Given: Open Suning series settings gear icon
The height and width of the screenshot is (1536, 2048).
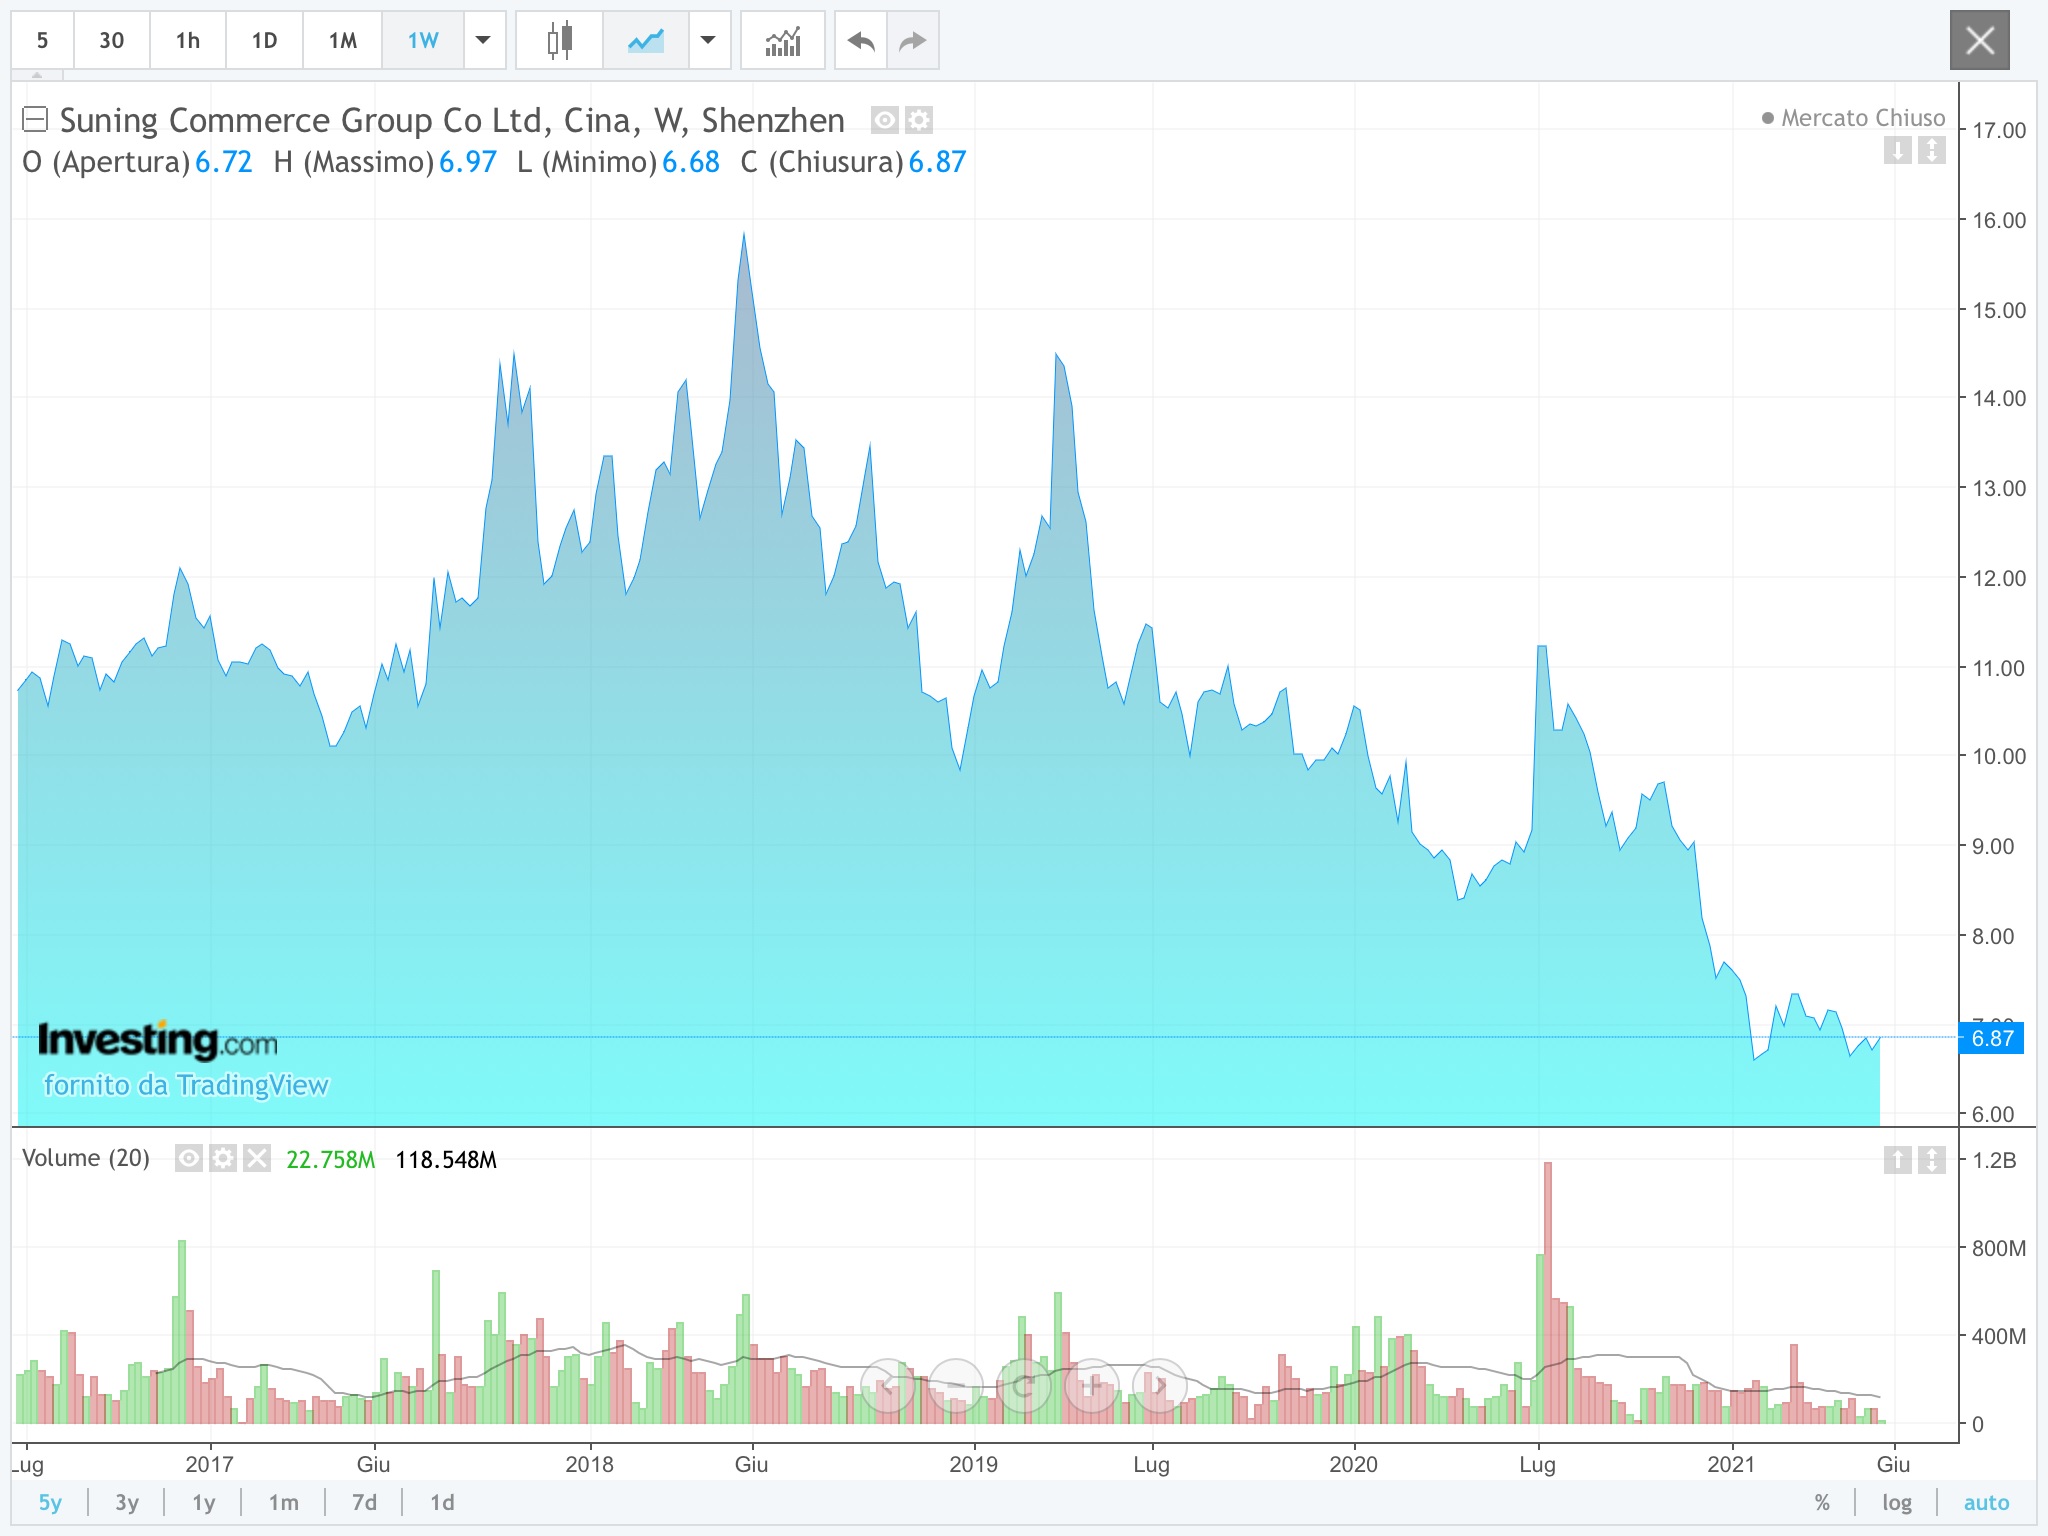Looking at the screenshot, I should tap(919, 121).
